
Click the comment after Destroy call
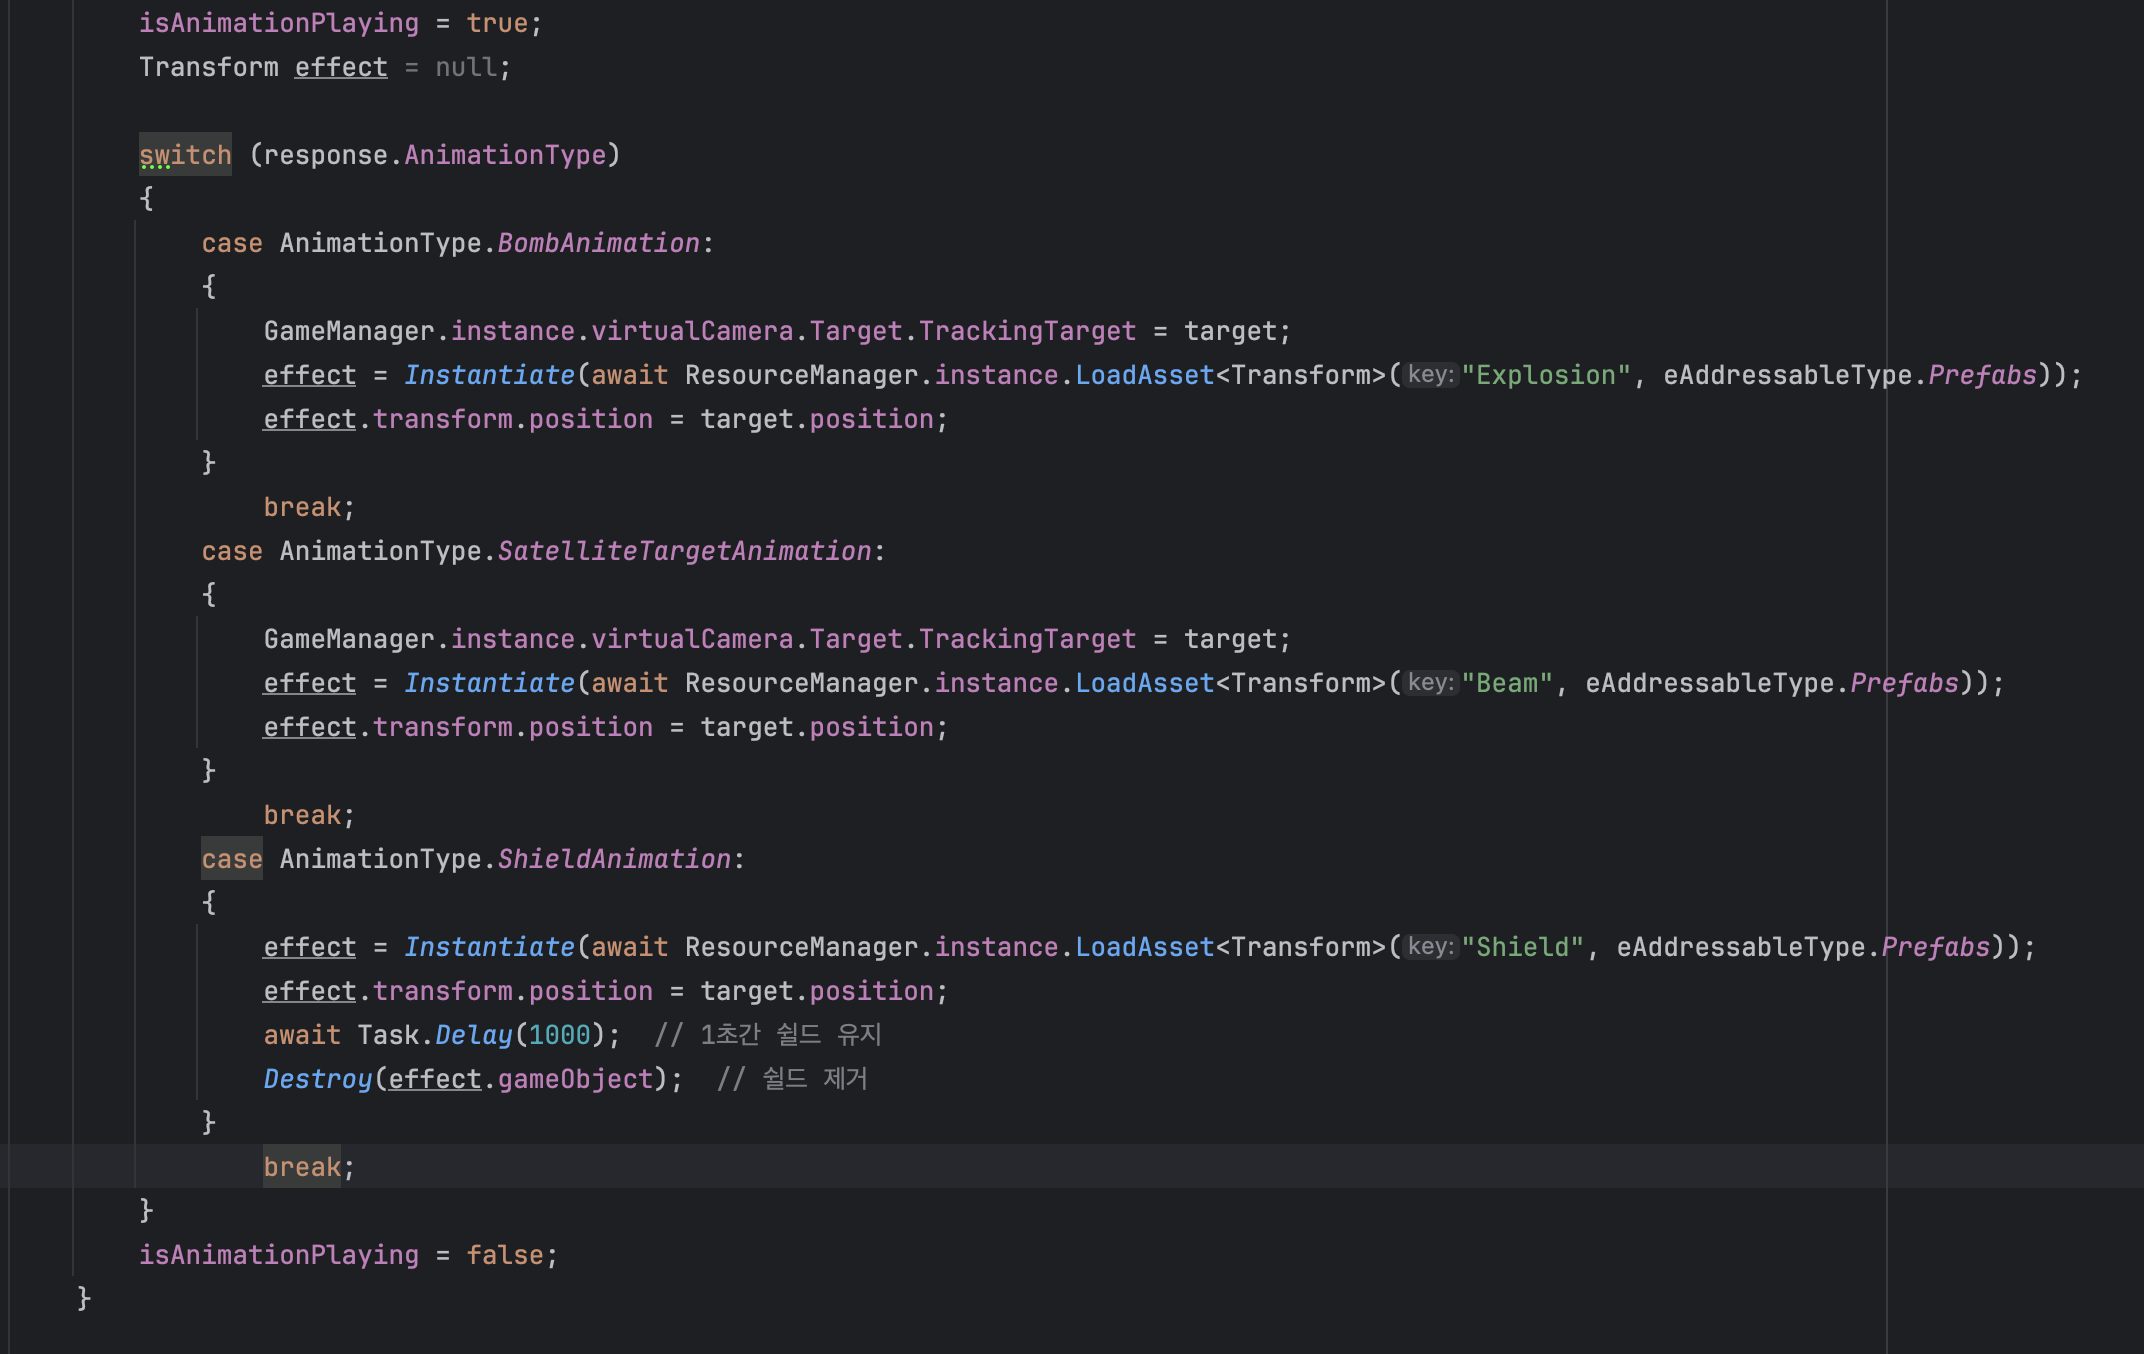[792, 1079]
